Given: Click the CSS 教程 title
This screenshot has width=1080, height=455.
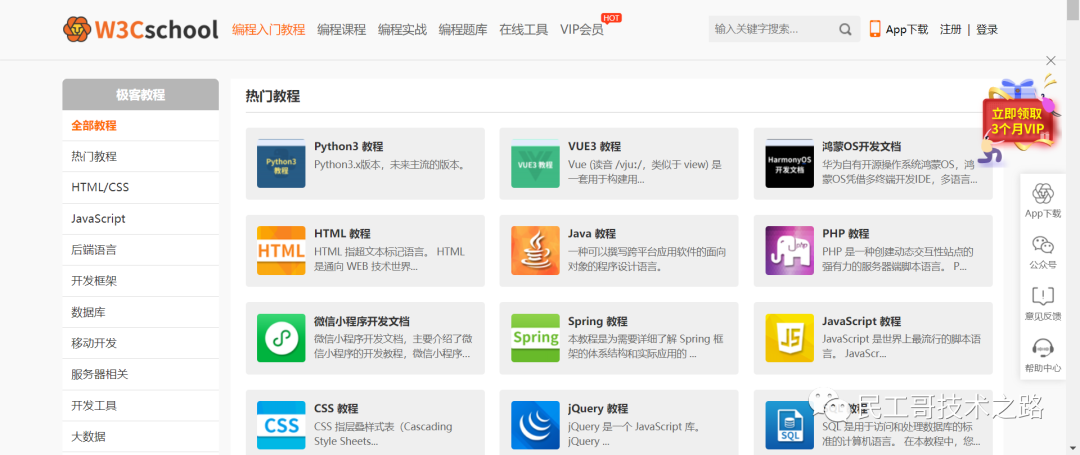Looking at the screenshot, I should point(336,409).
